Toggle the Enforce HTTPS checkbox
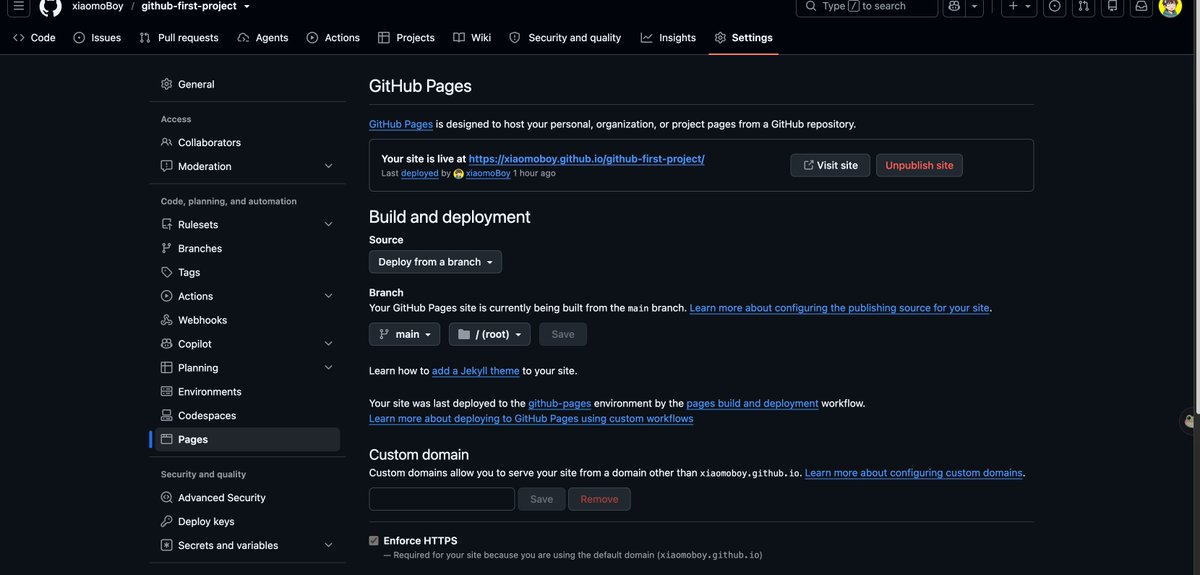1200x575 pixels. coord(374,541)
